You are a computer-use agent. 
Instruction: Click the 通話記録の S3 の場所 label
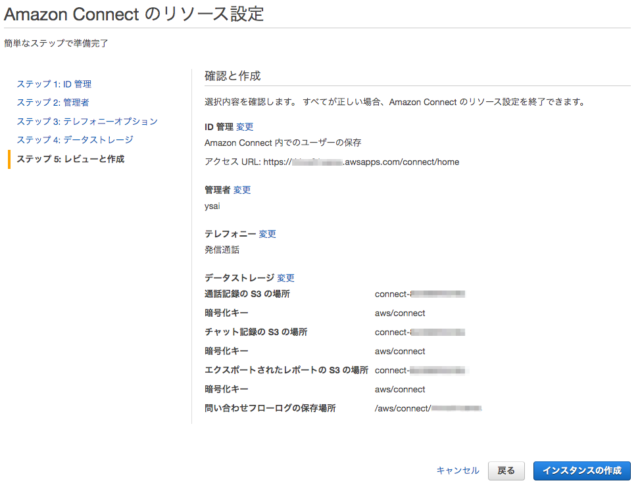(x=247, y=294)
